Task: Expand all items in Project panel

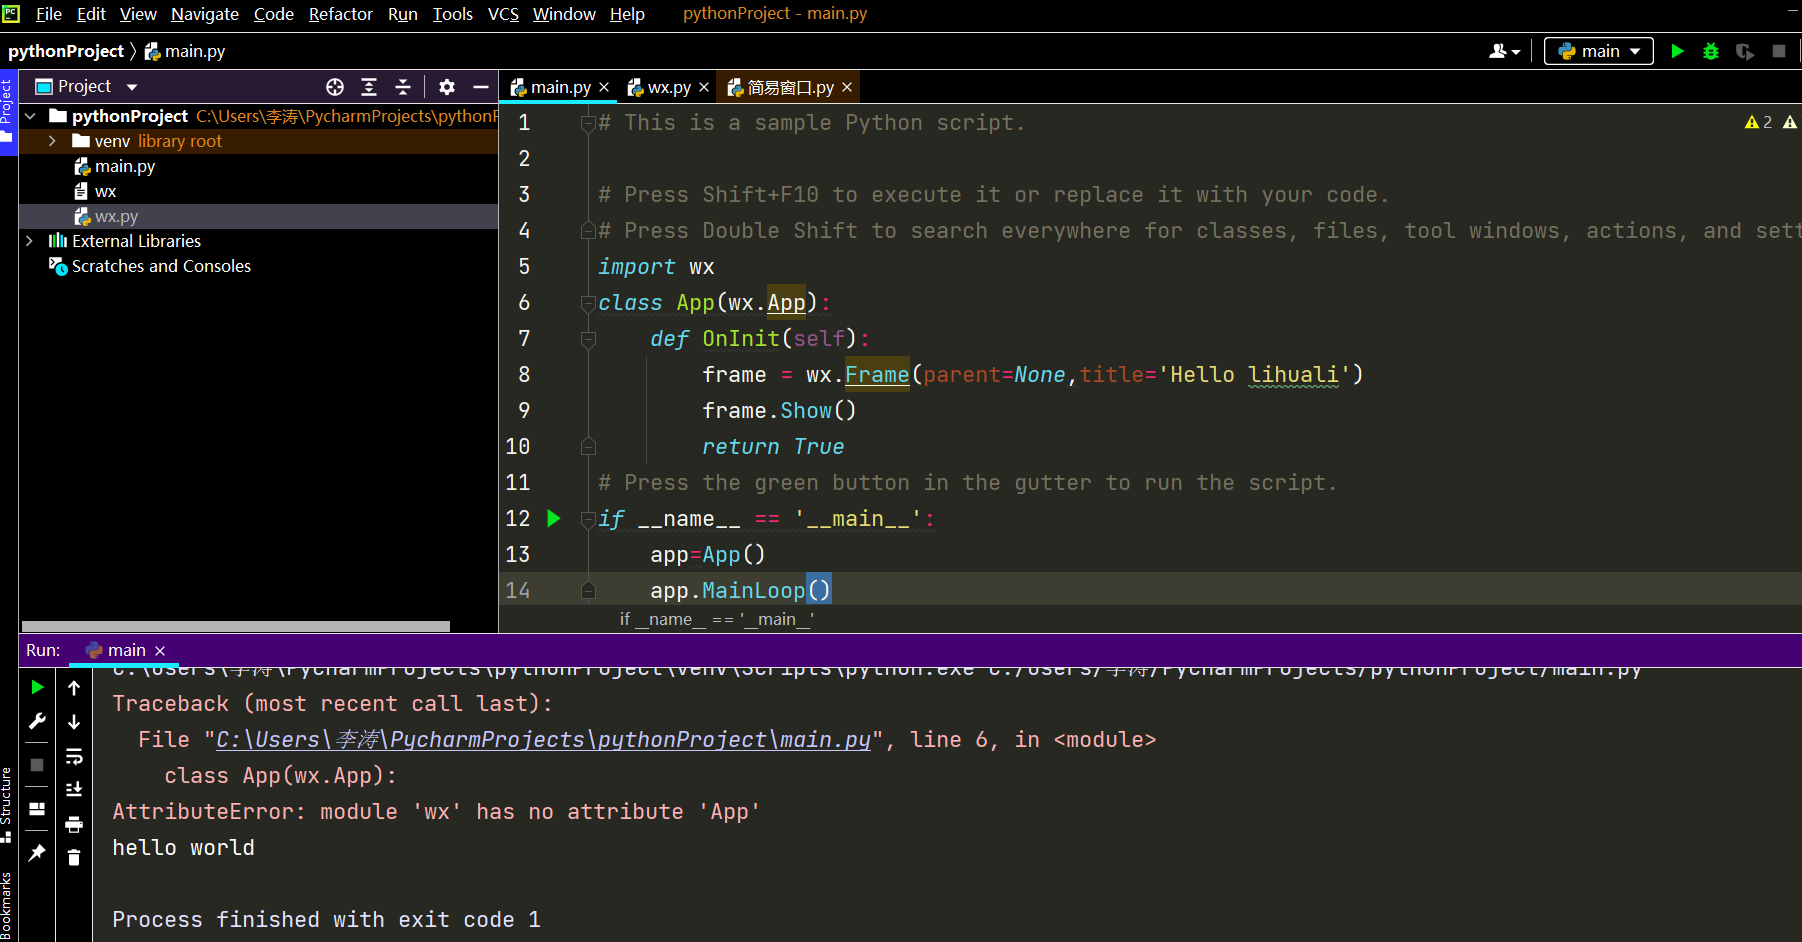Action: (x=369, y=87)
